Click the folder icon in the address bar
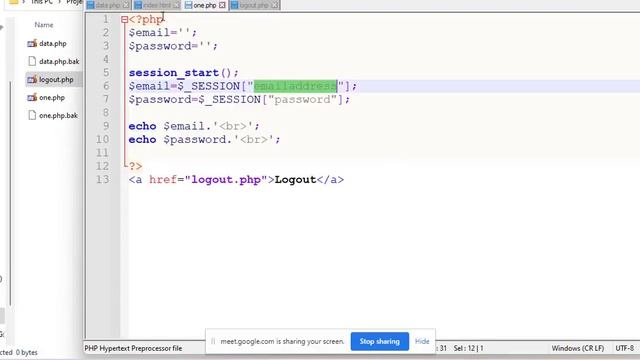Screen dimensions: 640x360 tap(13, 2)
